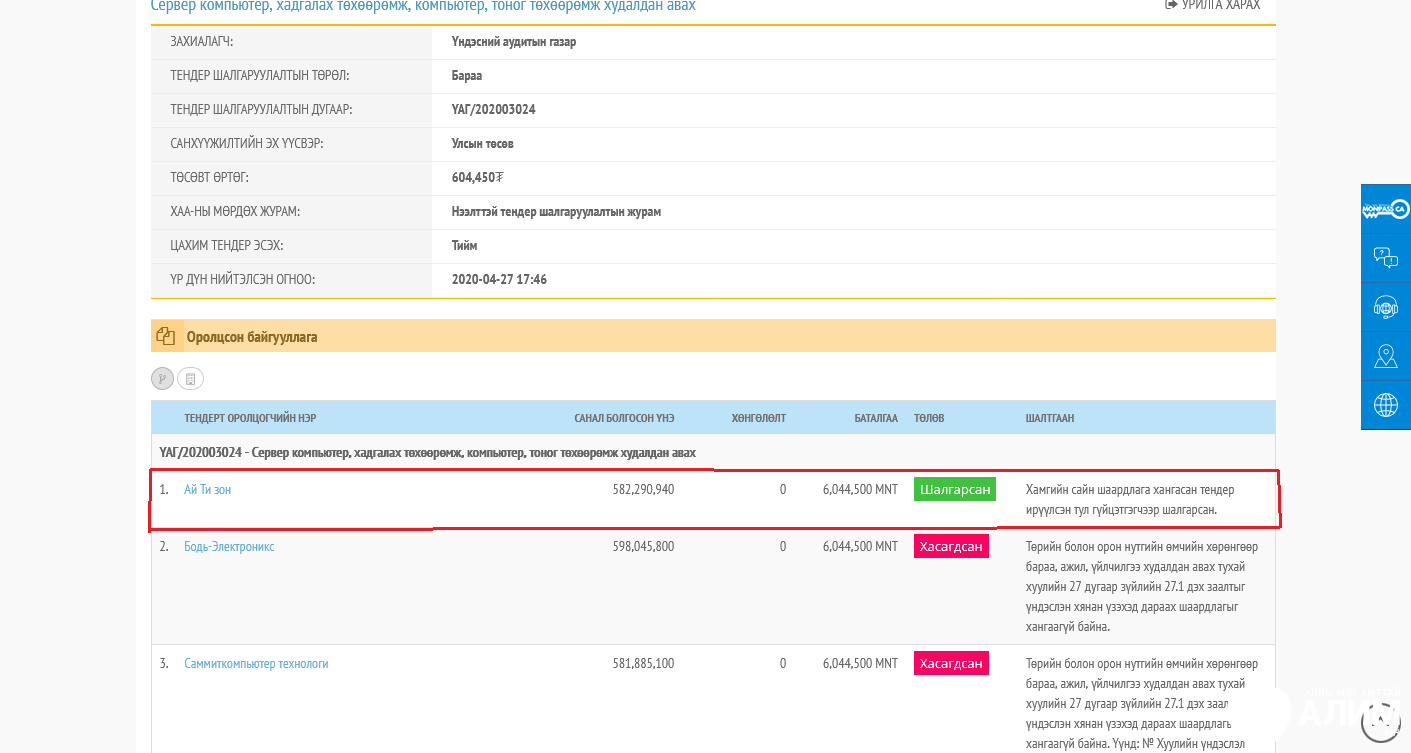
Task: Click ҮР ДҮН НИЙТЭЛСЭН ОГНОО: label
Action: 243,280
